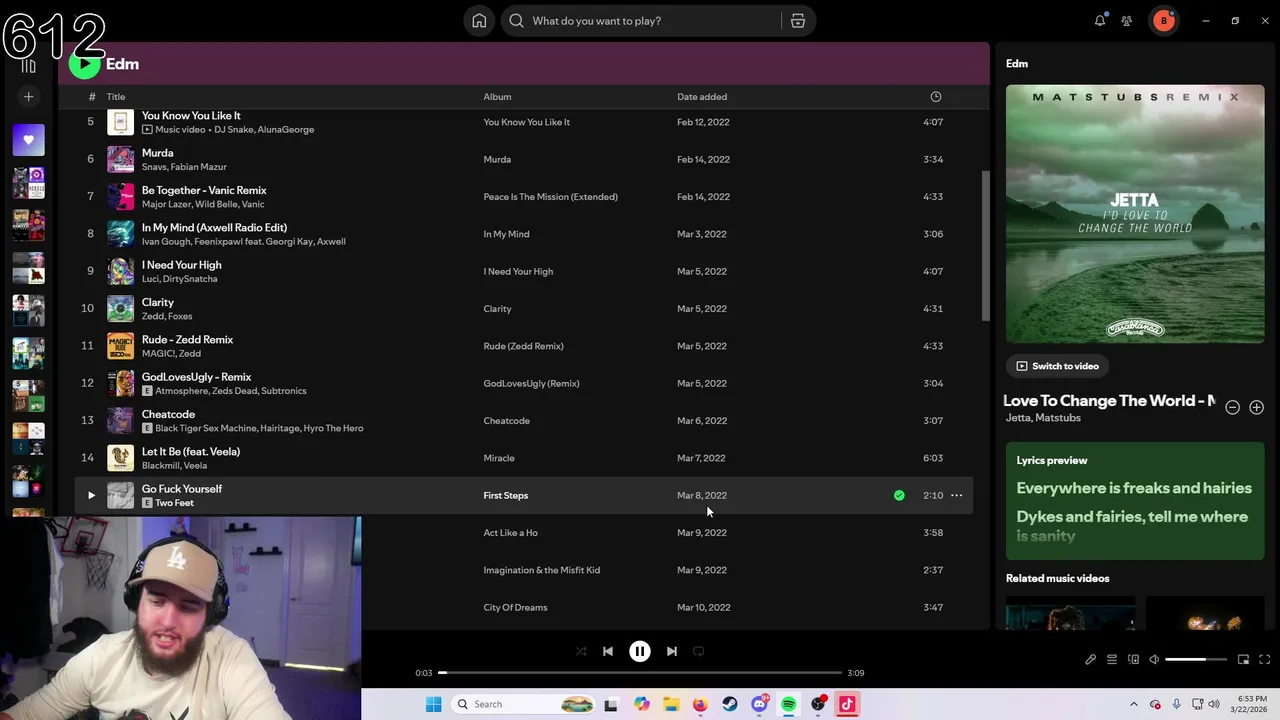
Task: Open Firefox from the taskbar
Action: click(700, 704)
